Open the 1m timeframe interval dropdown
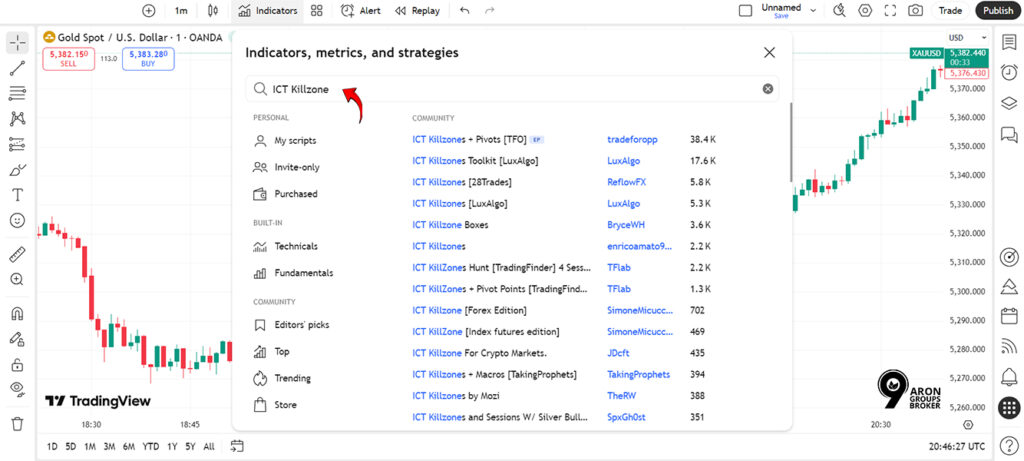This screenshot has width=1024, height=461. point(180,11)
